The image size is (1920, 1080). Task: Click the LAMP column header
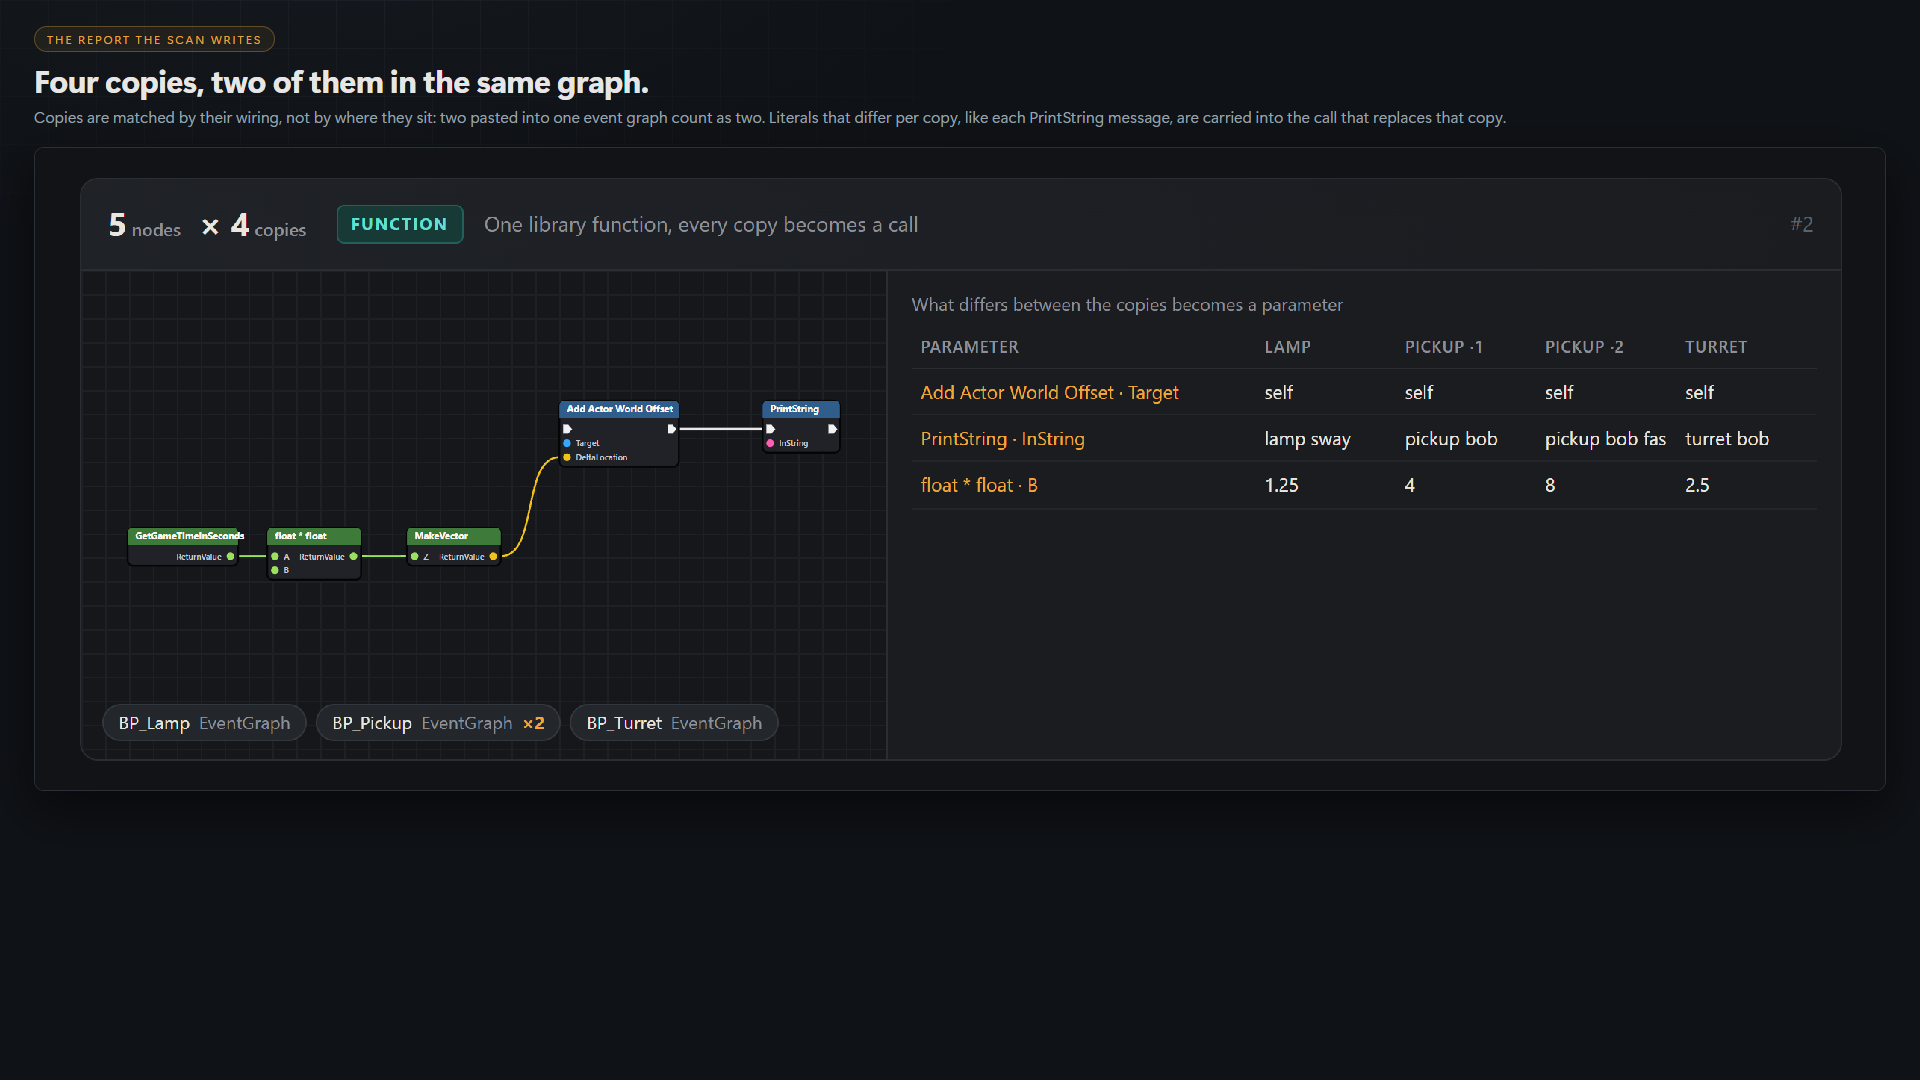1287,347
